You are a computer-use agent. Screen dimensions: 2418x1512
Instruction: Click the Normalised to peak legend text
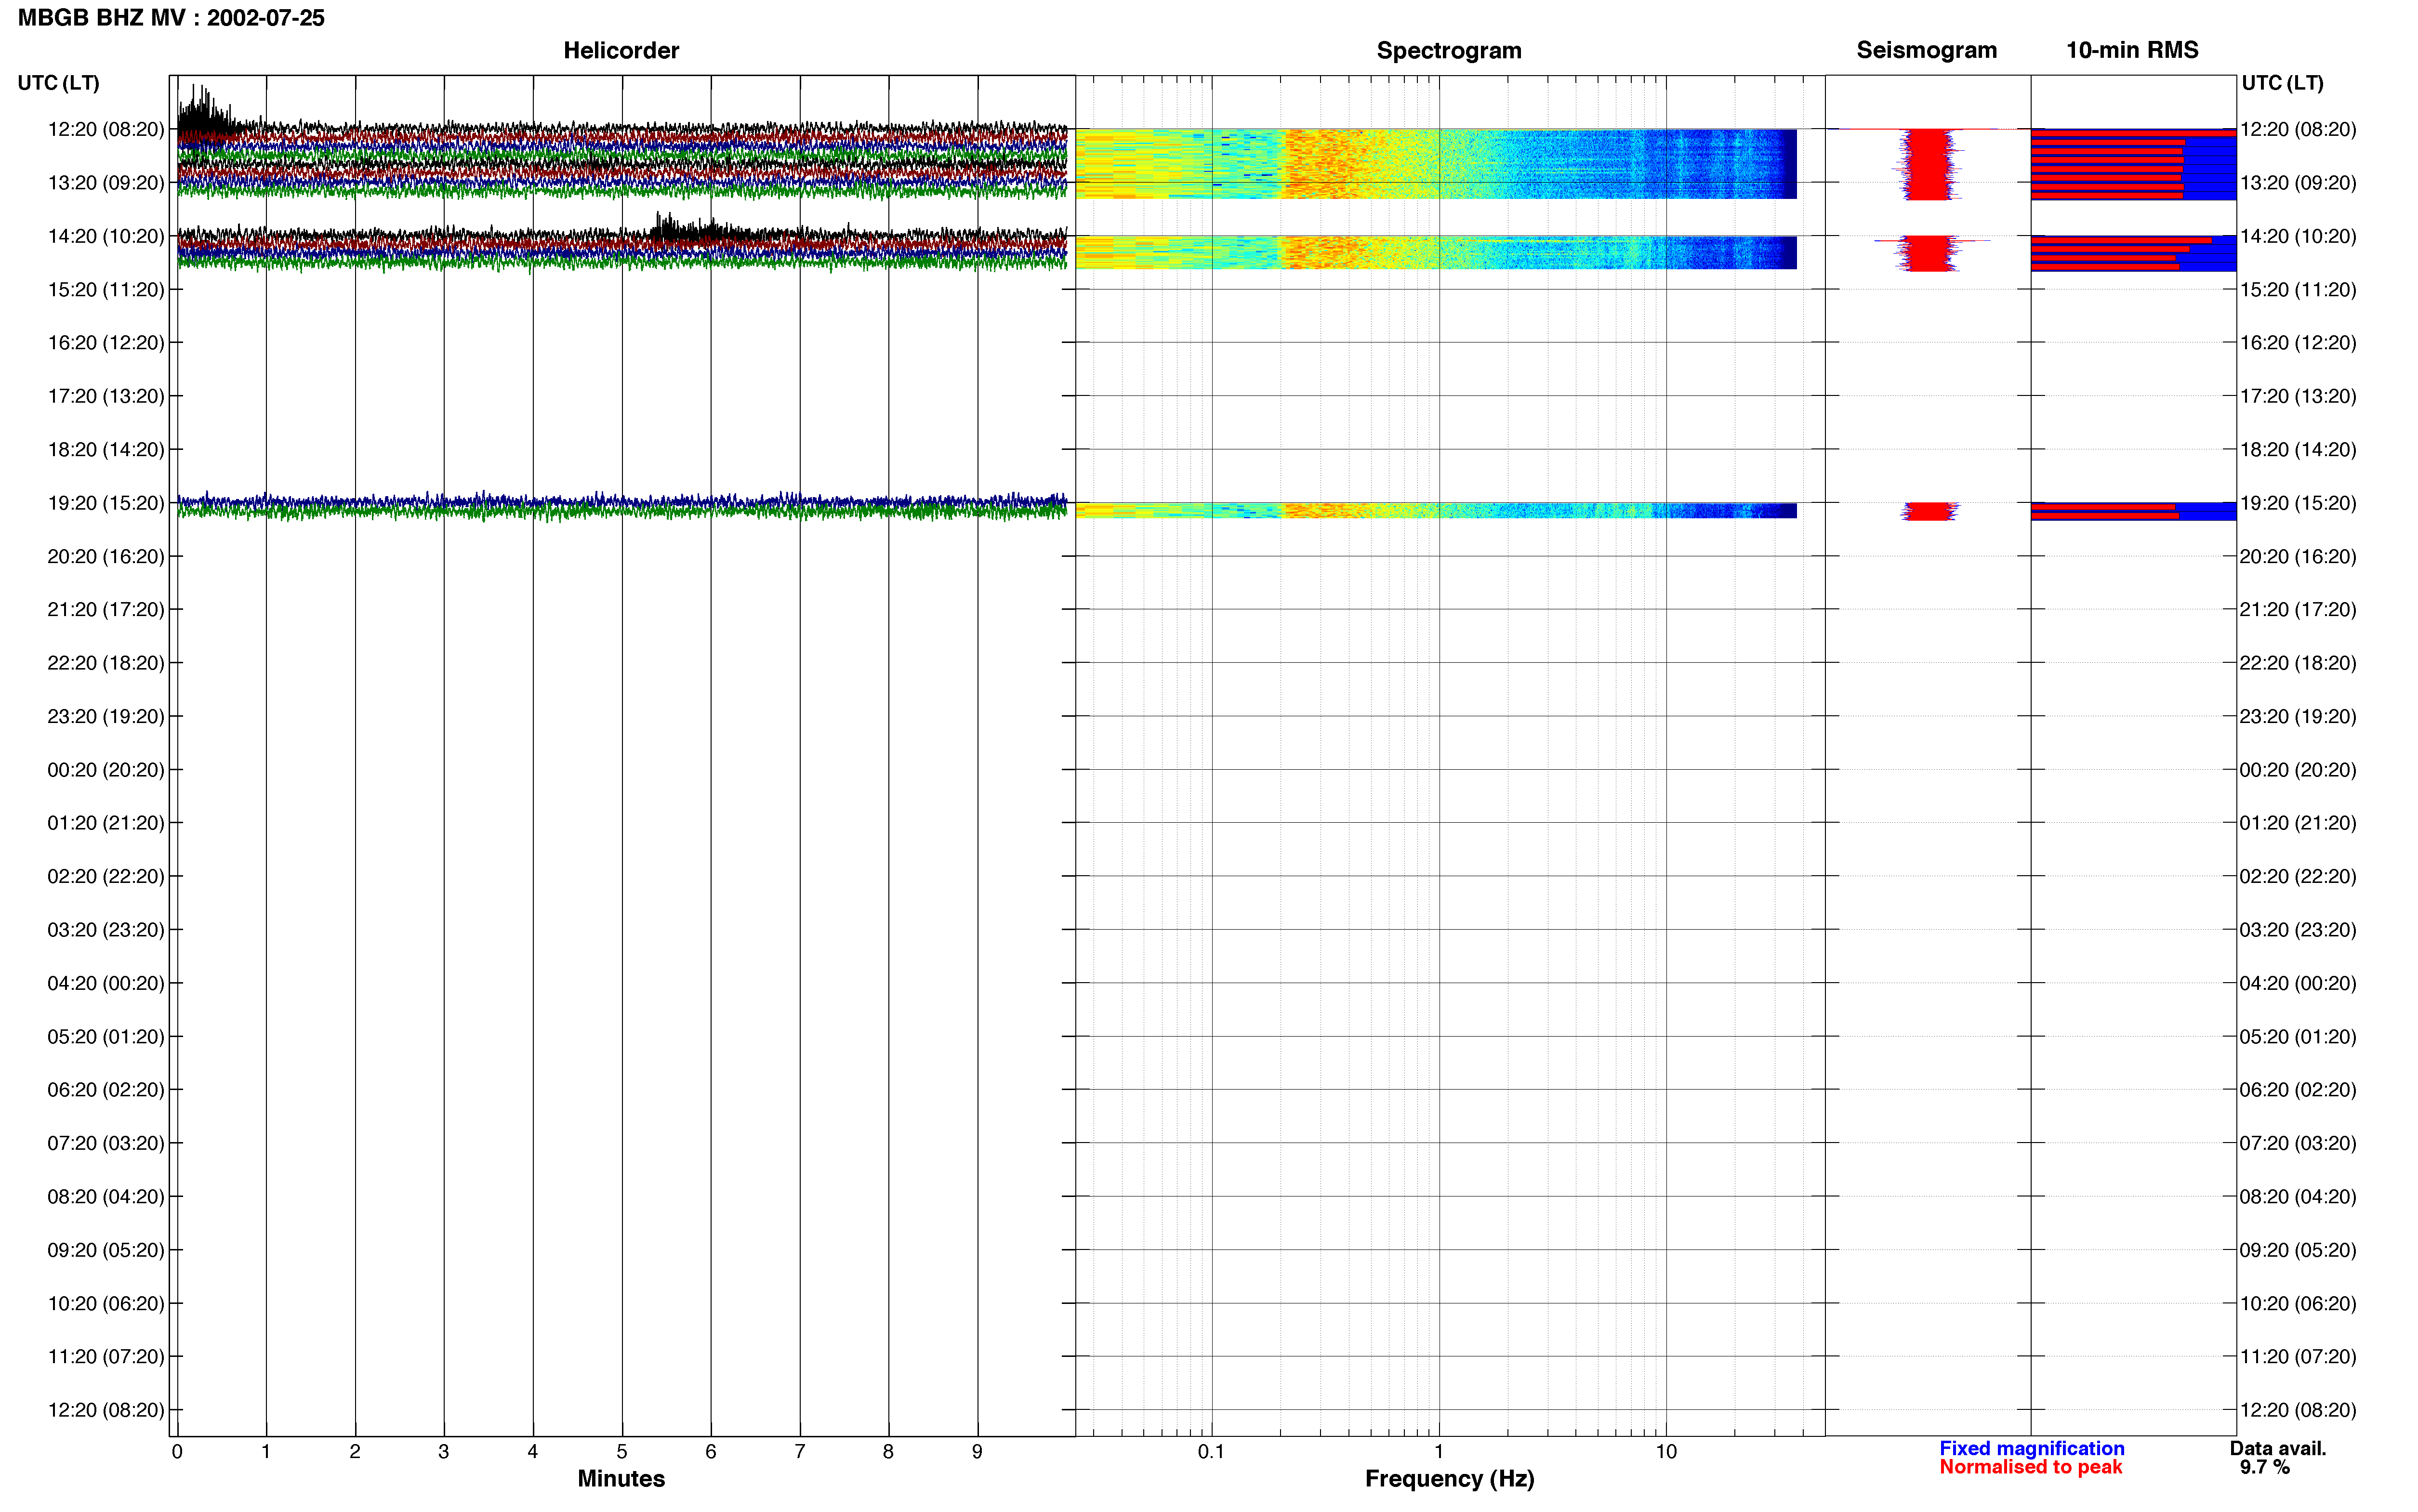[x=2030, y=1467]
